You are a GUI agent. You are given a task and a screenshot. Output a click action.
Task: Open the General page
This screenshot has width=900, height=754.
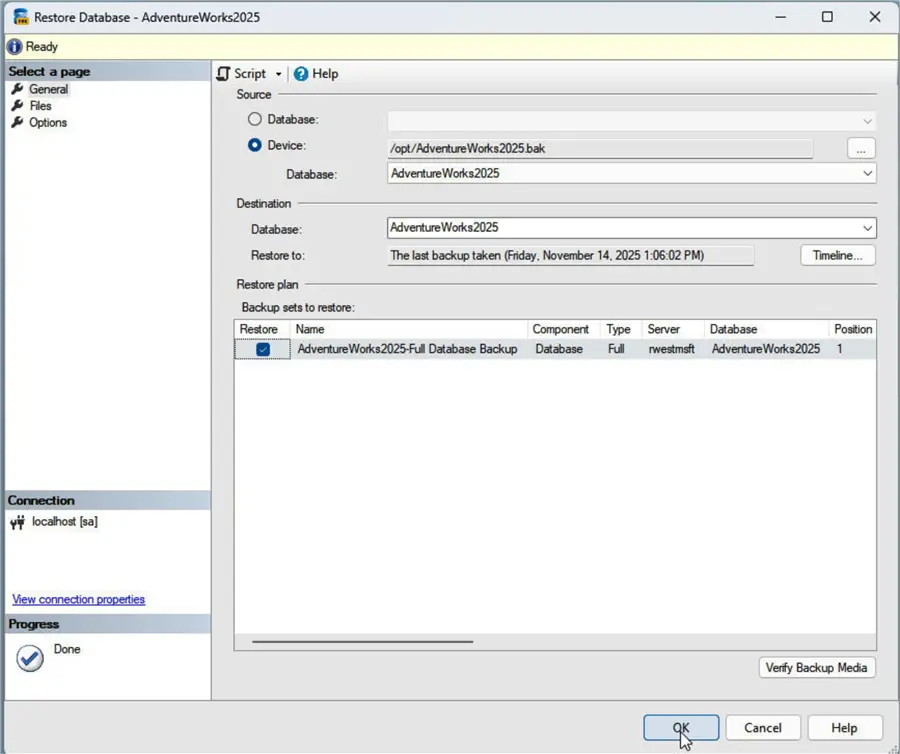click(x=49, y=89)
